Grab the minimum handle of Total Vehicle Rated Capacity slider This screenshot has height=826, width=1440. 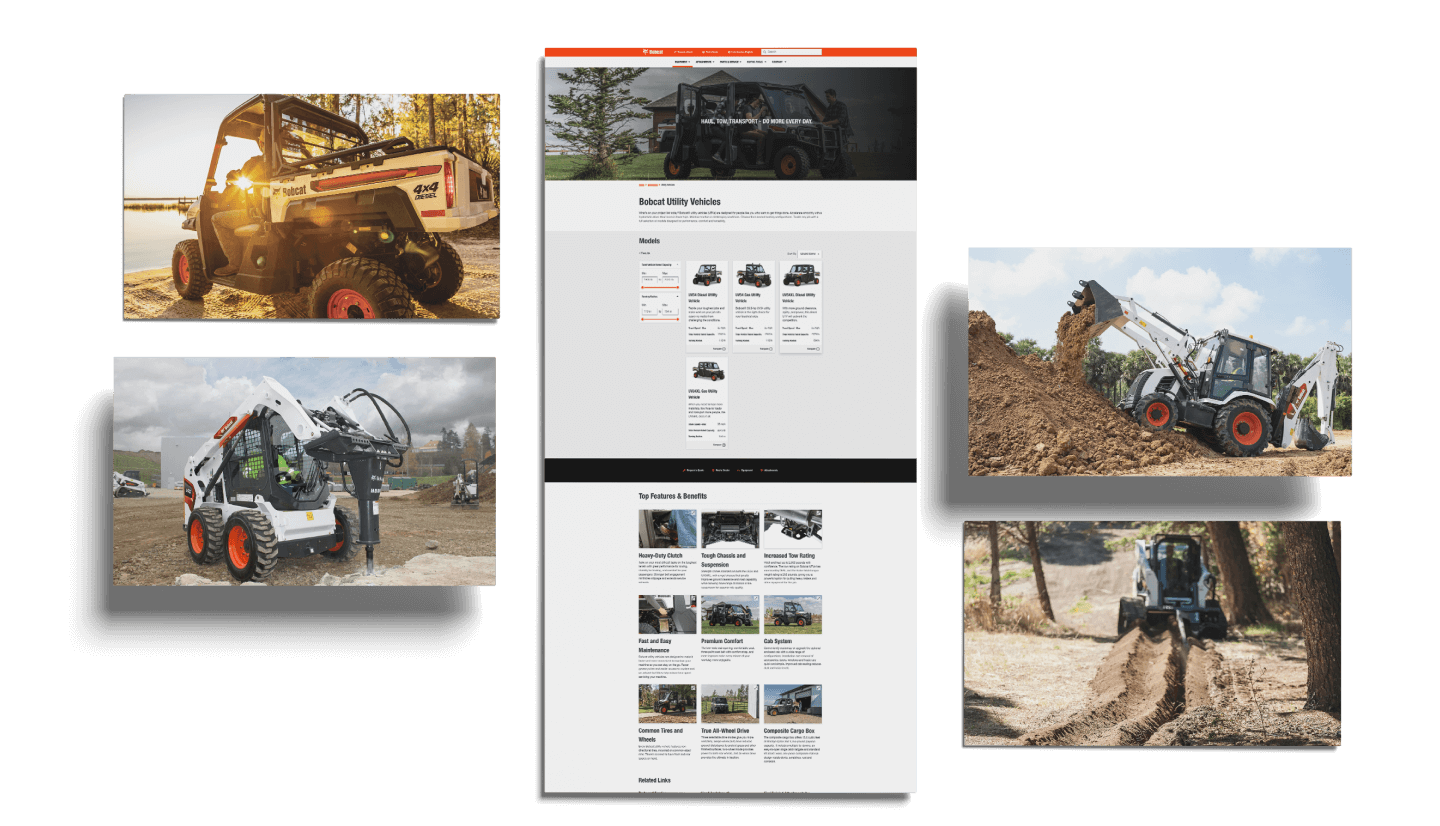click(x=642, y=288)
